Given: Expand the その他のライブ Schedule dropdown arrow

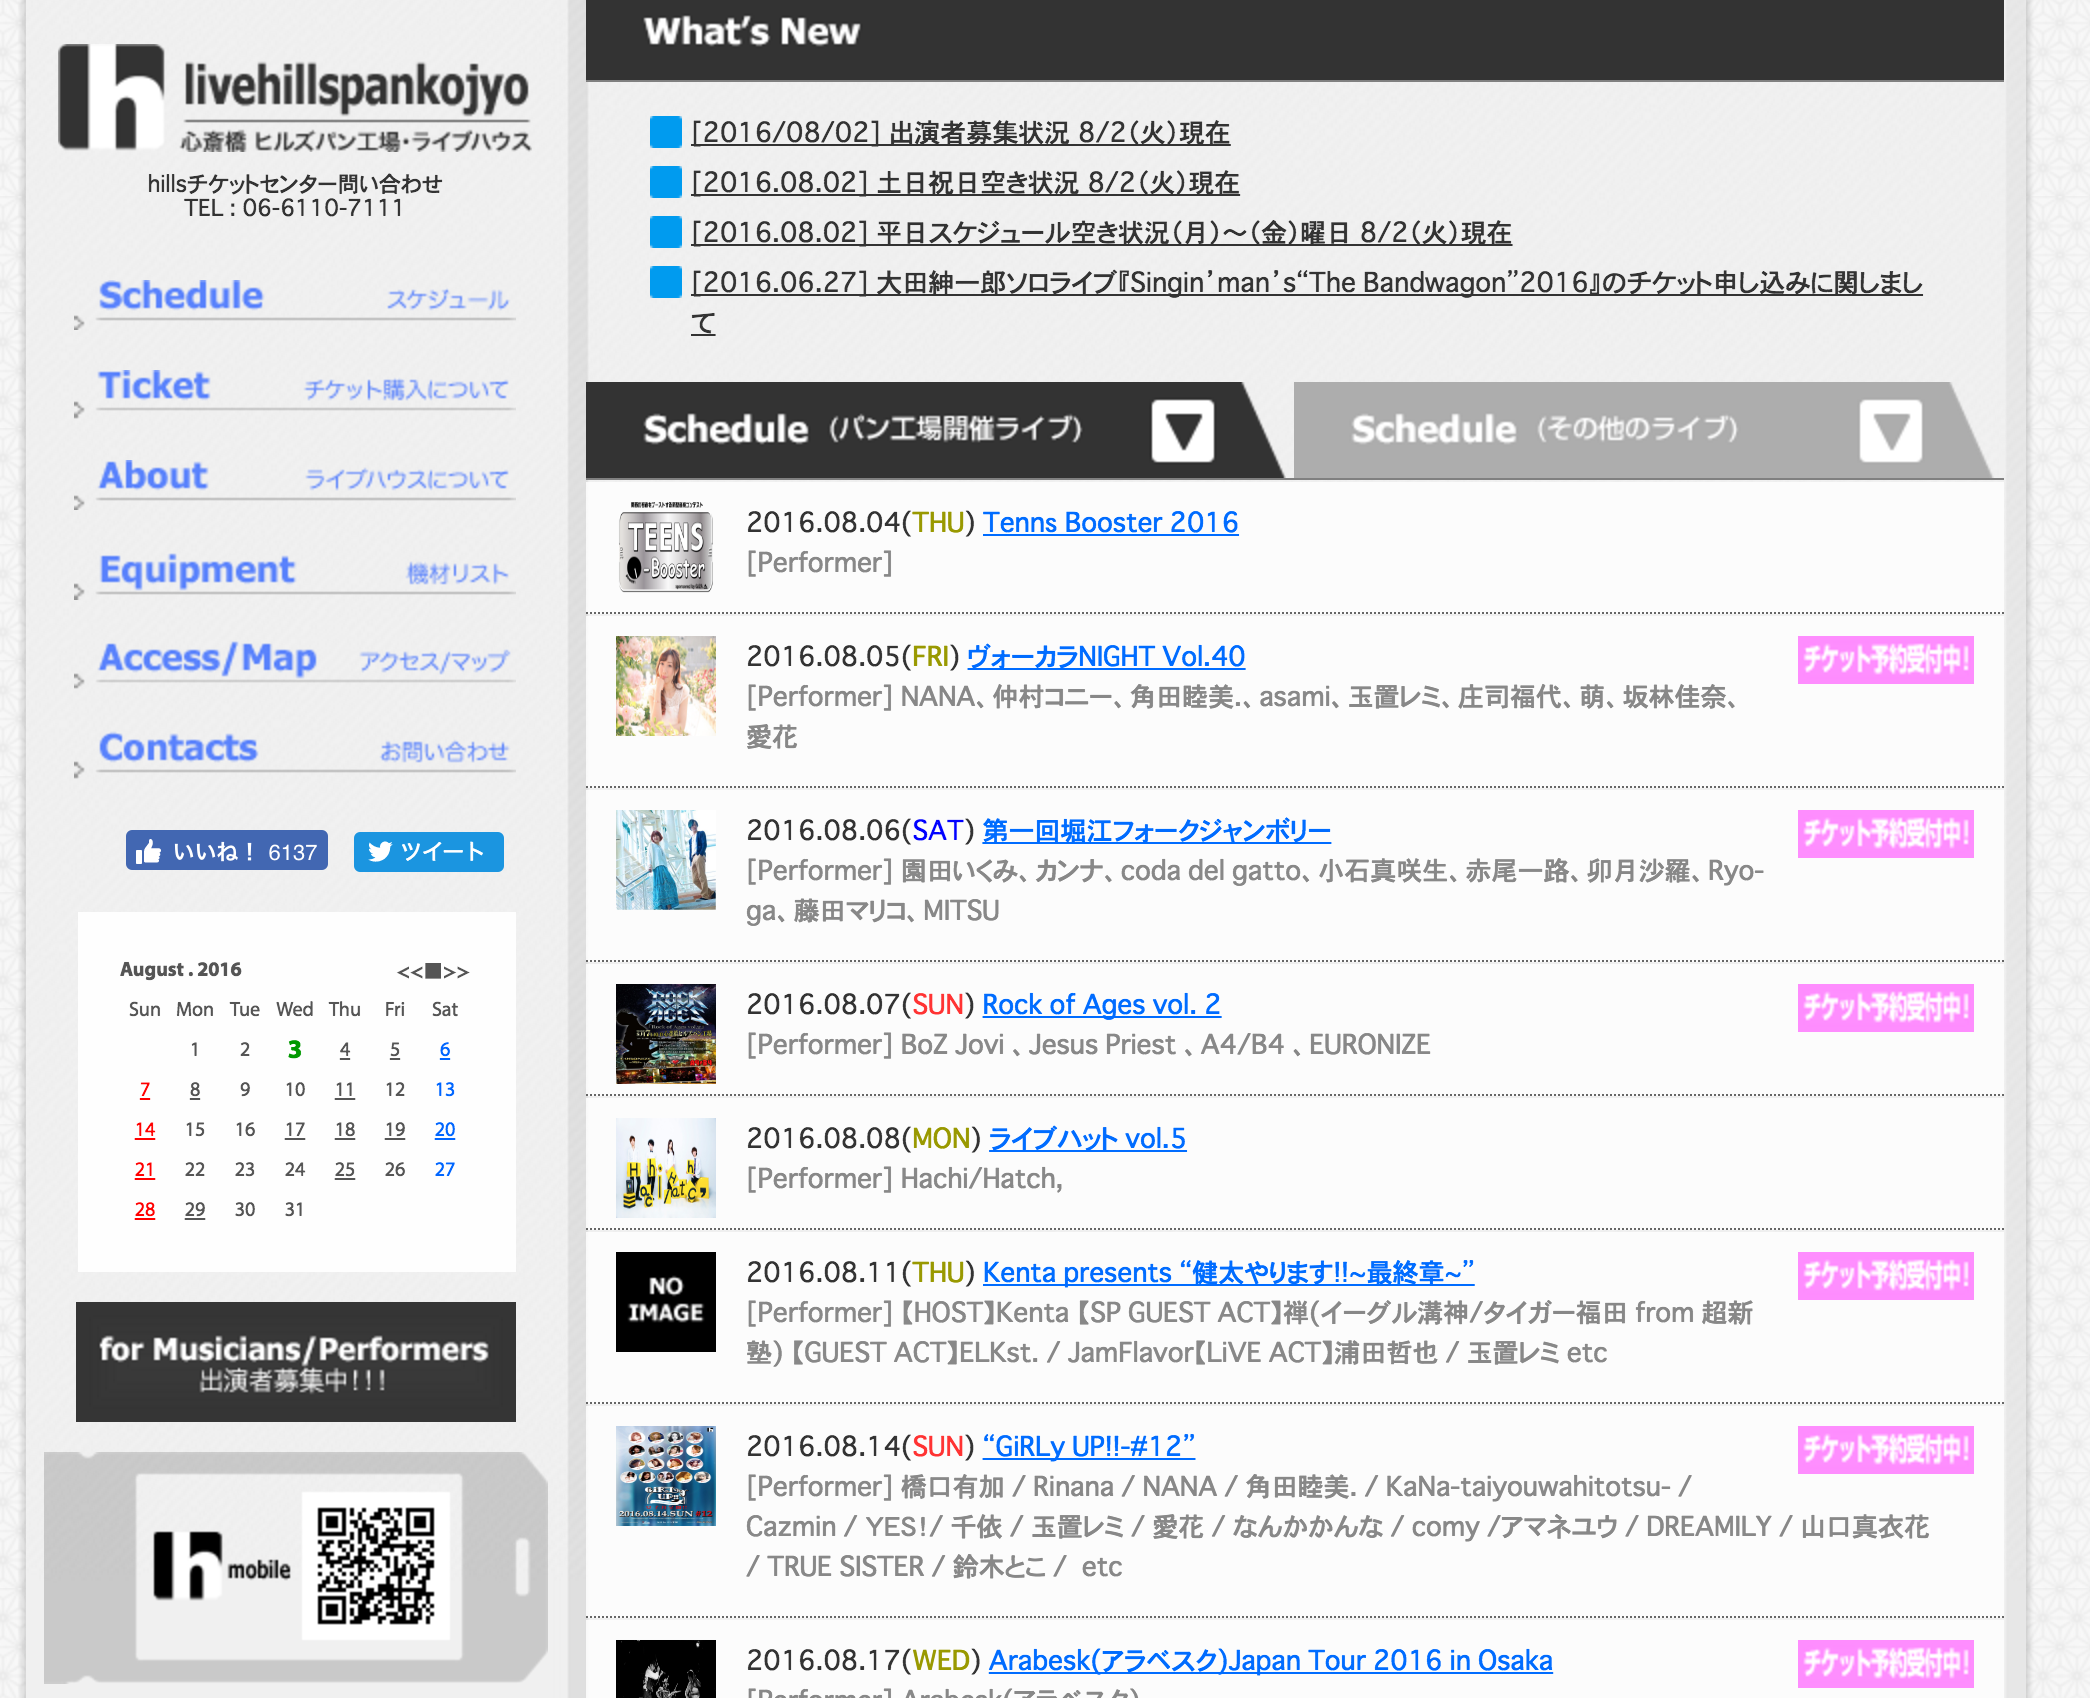Looking at the screenshot, I should pyautogui.click(x=1889, y=431).
